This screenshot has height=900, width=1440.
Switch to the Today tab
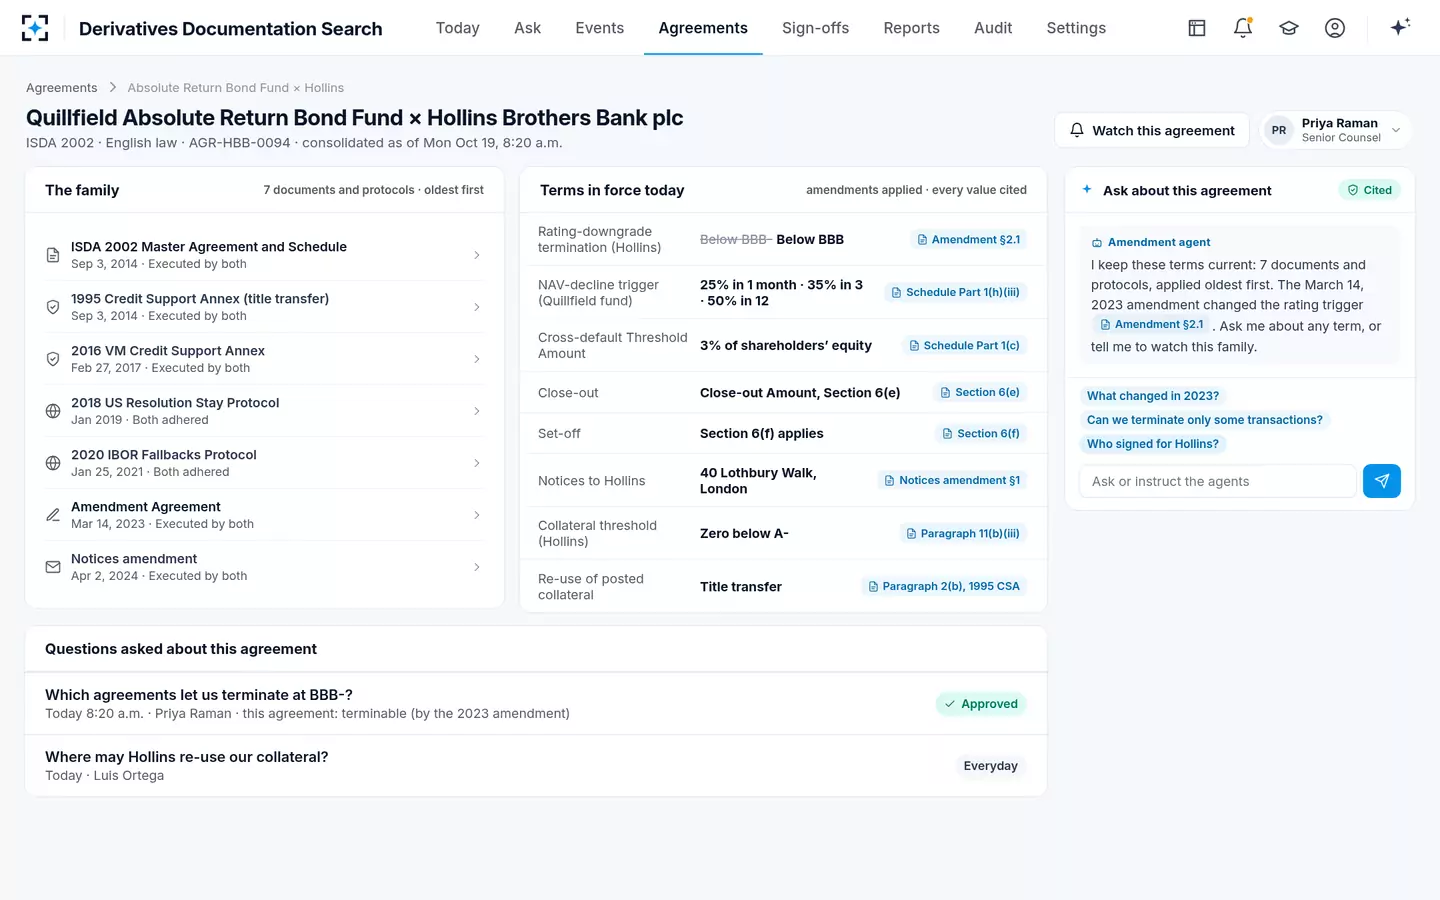pyautogui.click(x=458, y=28)
